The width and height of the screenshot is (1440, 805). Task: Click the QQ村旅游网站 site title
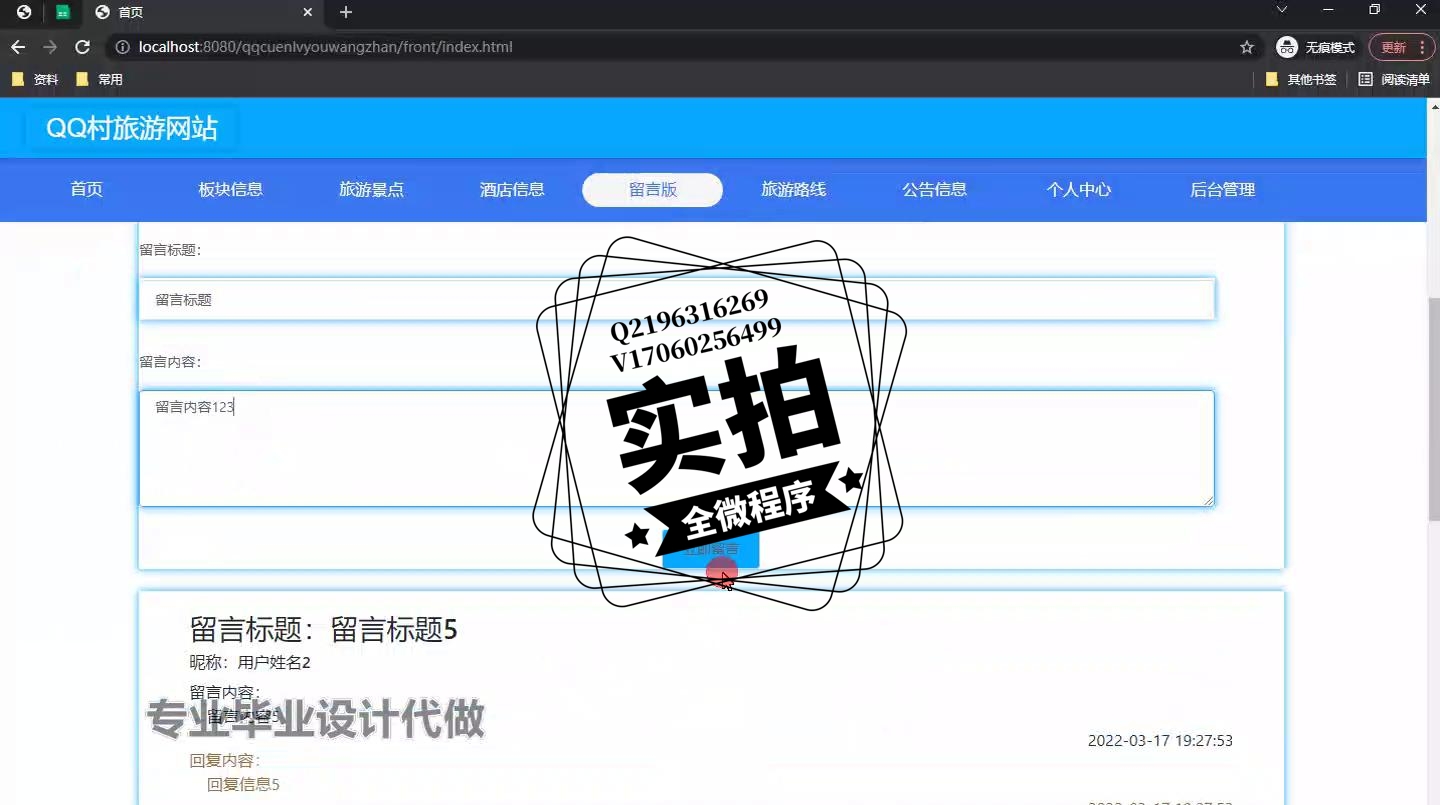point(132,129)
